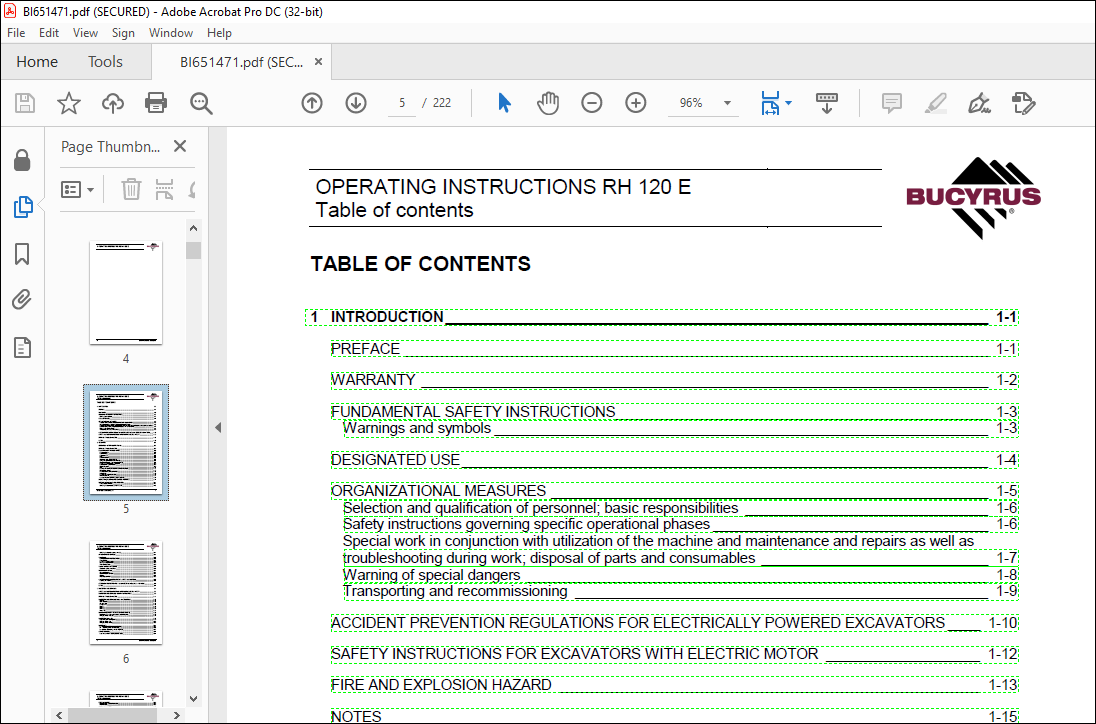
Task: Open the View menu
Action: tap(85, 33)
